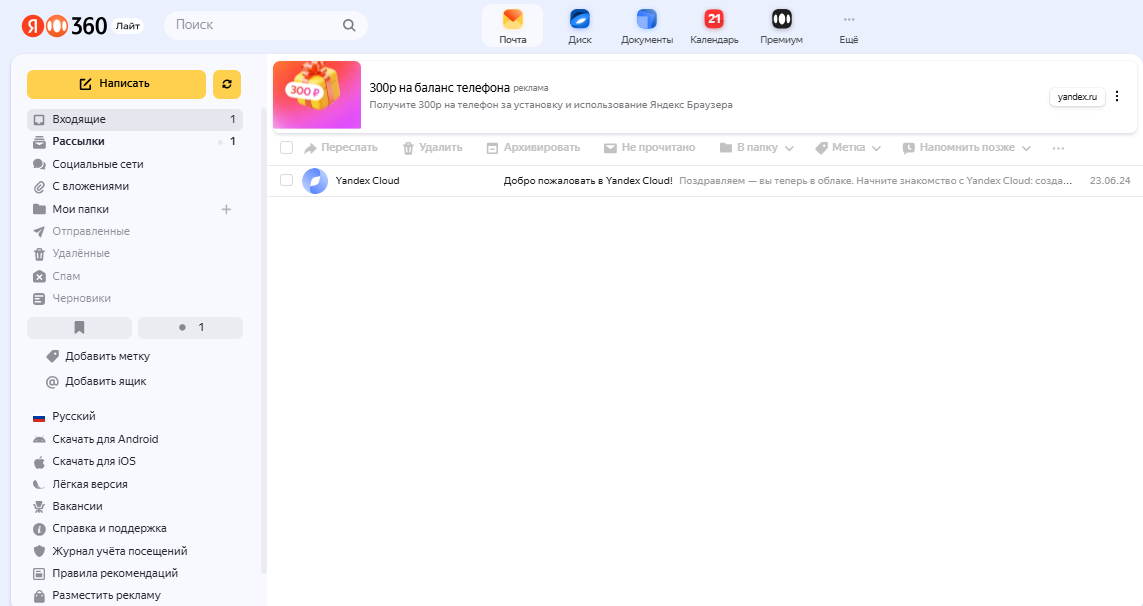The image size is (1143, 606).
Task: Add new folder with plus icon
Action: pyautogui.click(x=226, y=209)
